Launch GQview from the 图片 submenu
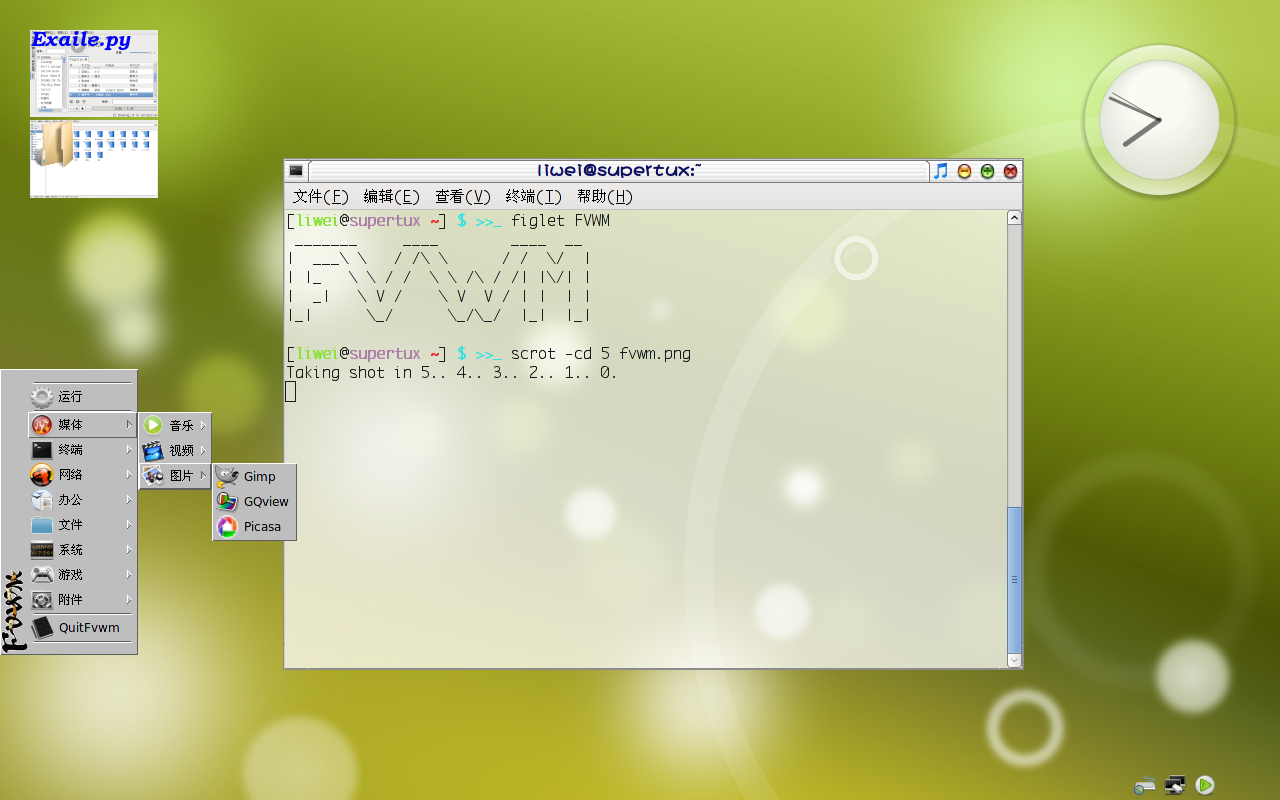 pyautogui.click(x=255, y=501)
